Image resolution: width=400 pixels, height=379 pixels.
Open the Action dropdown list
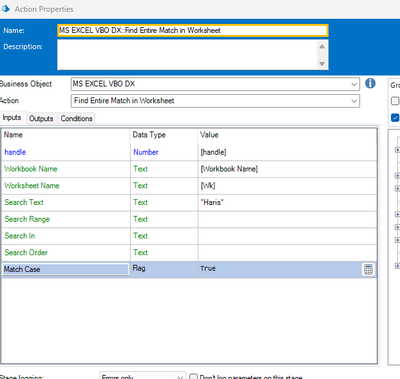354,101
